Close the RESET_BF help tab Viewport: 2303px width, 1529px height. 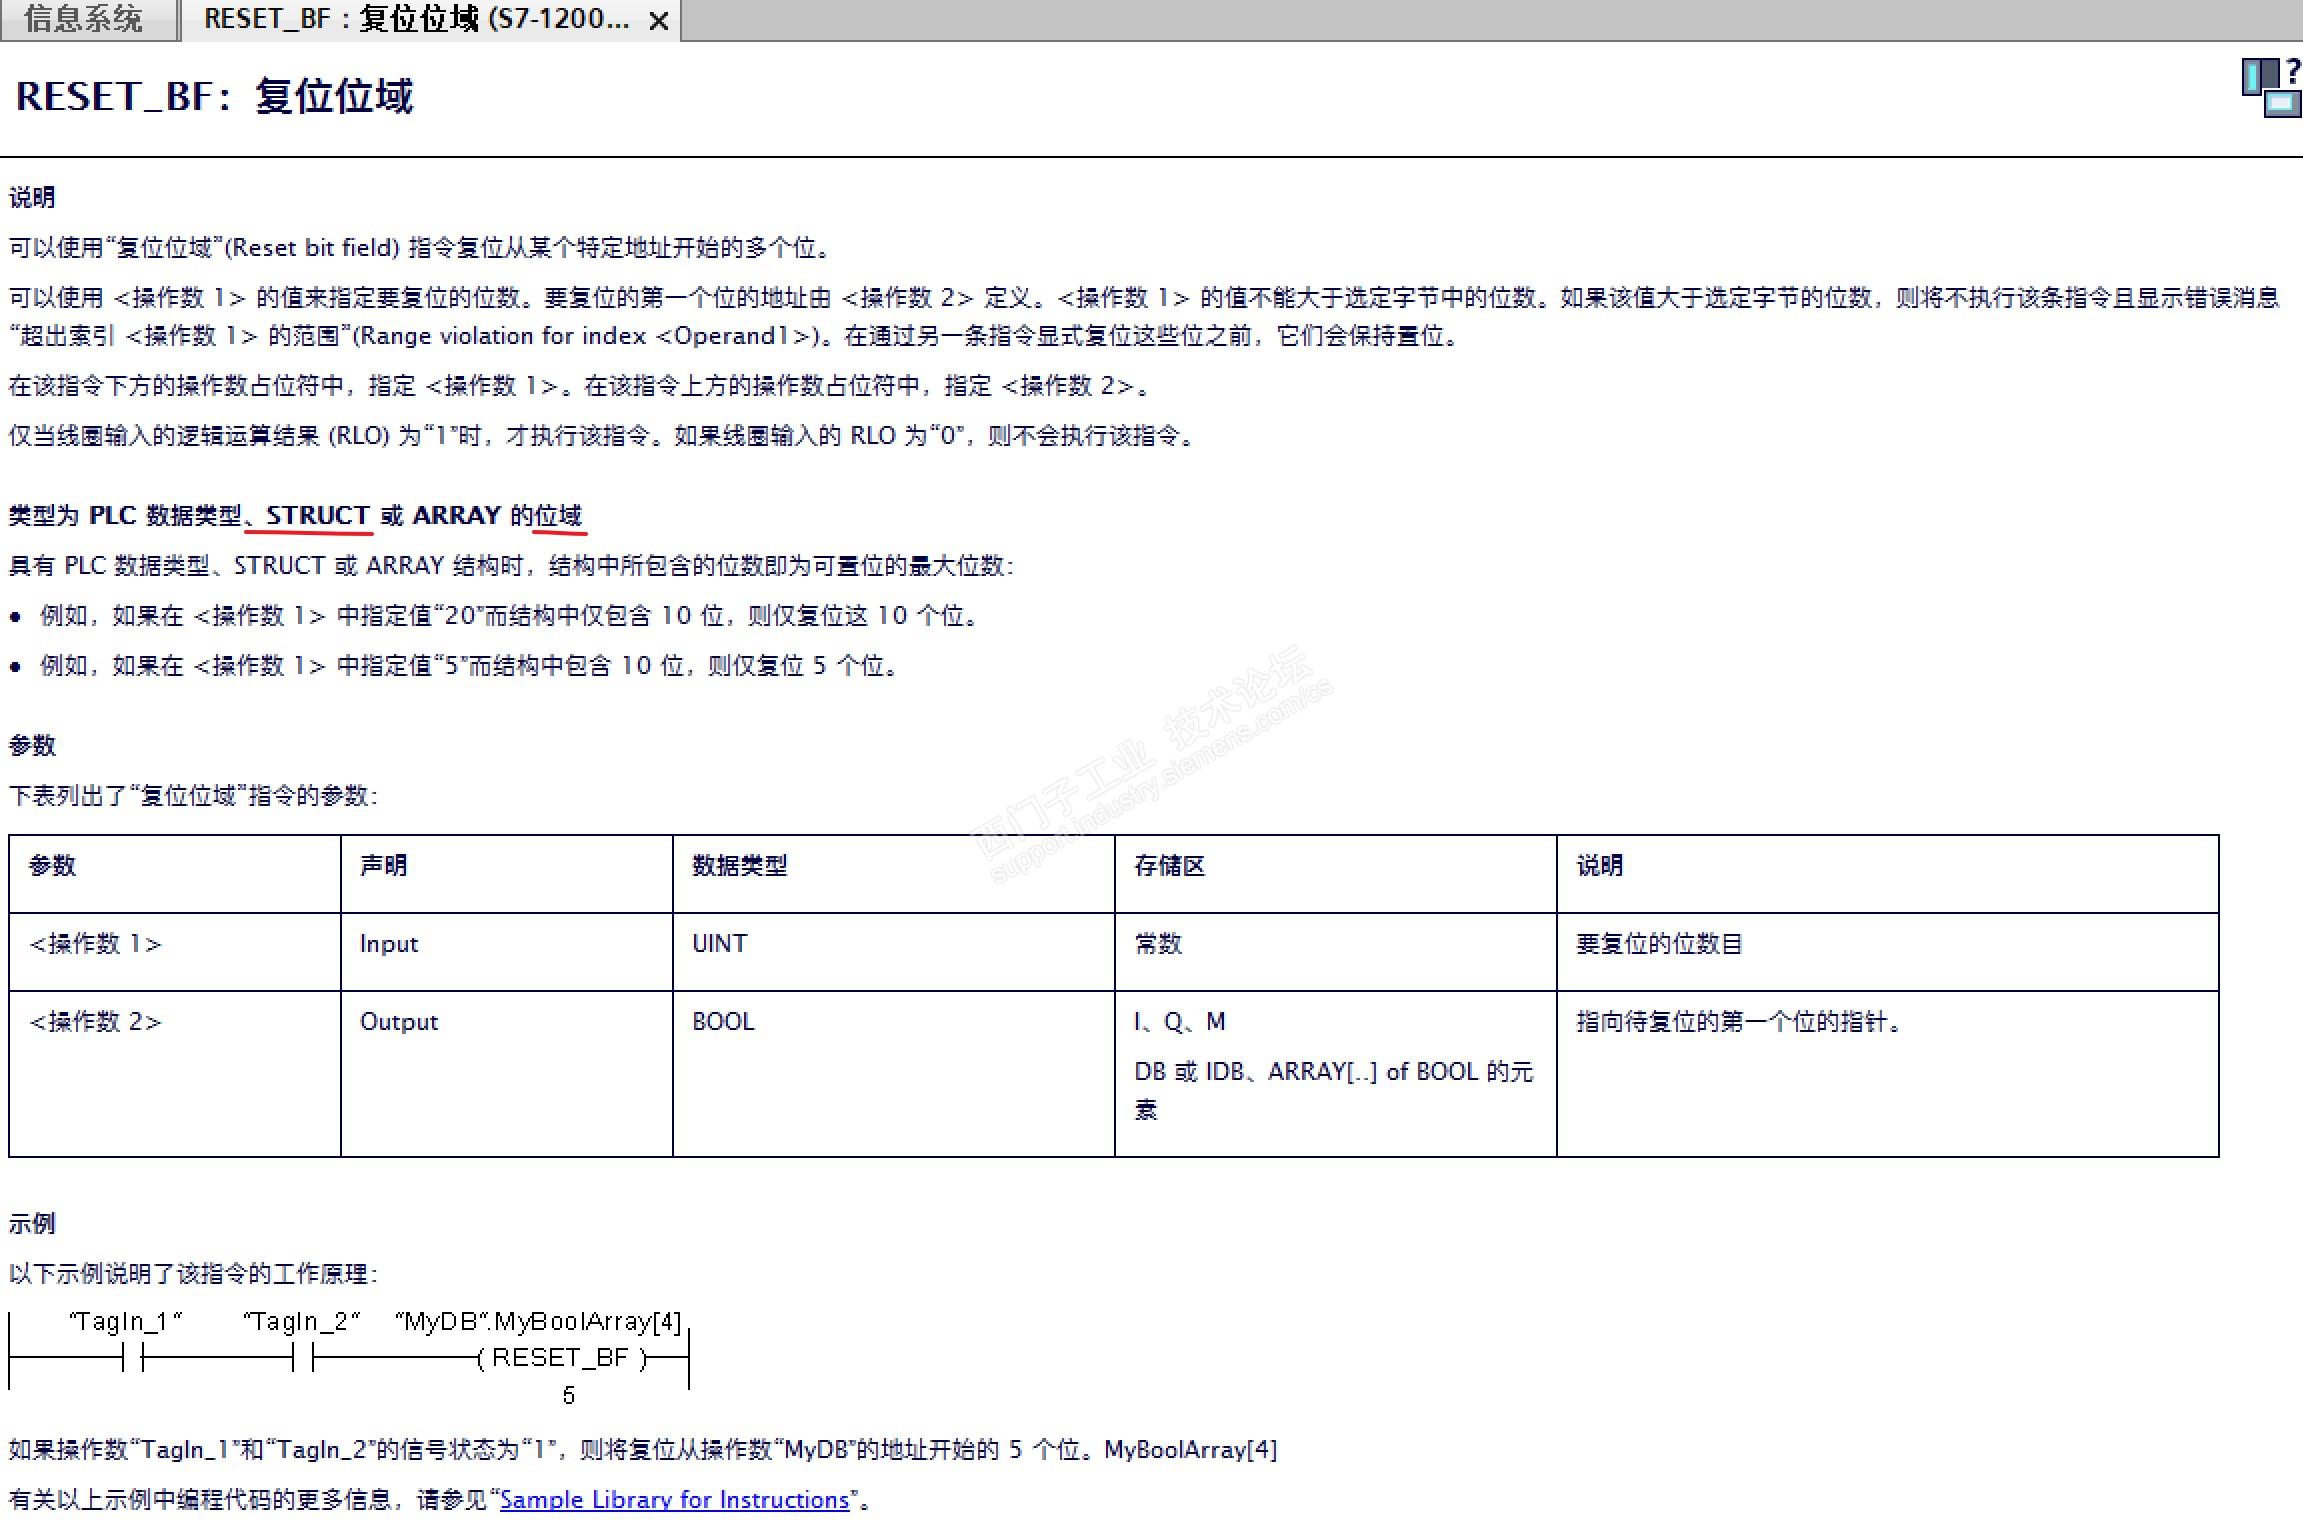click(658, 21)
